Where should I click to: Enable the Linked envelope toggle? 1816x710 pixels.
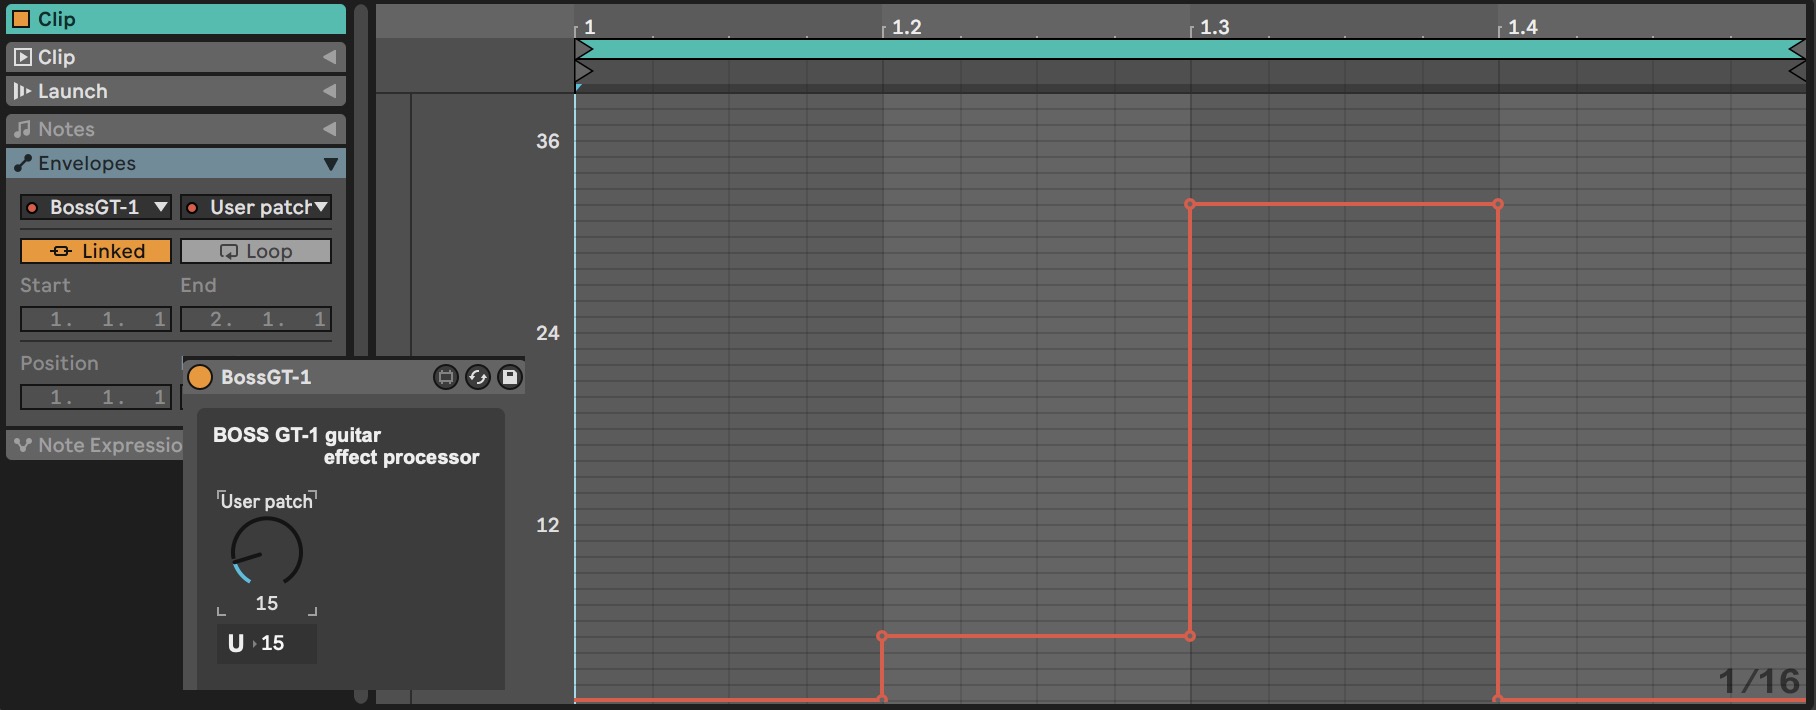[x=96, y=251]
